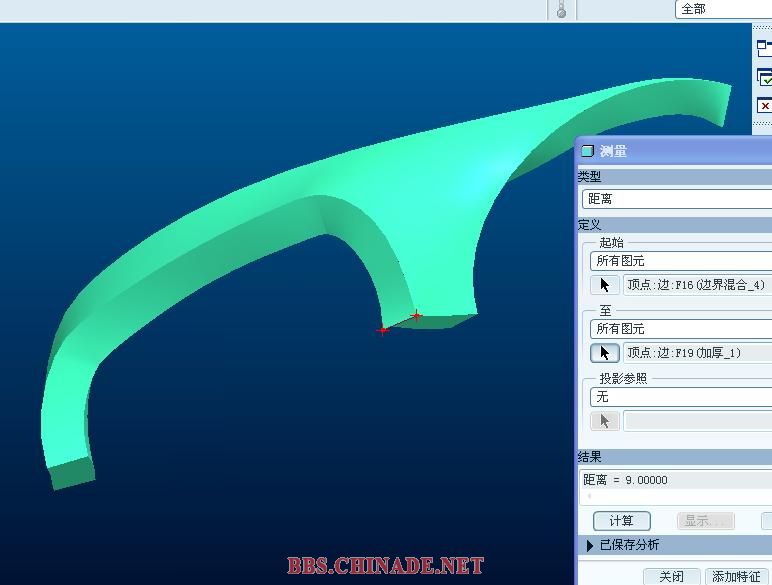
Task: Click the 添加特征 button
Action: 738,576
